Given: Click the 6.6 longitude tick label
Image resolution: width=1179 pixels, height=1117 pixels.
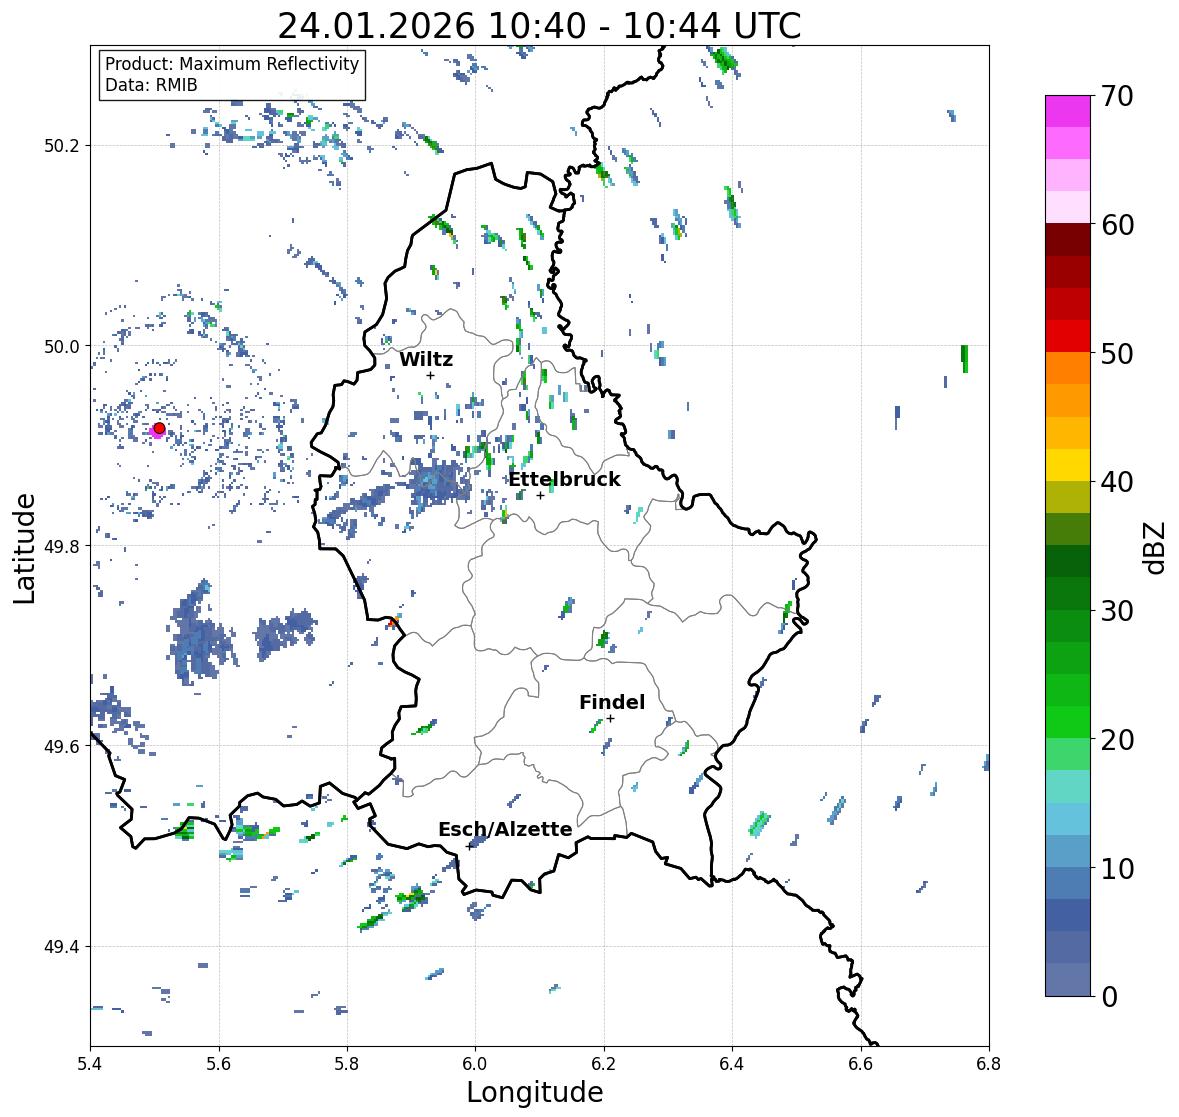Looking at the screenshot, I should (x=861, y=1064).
